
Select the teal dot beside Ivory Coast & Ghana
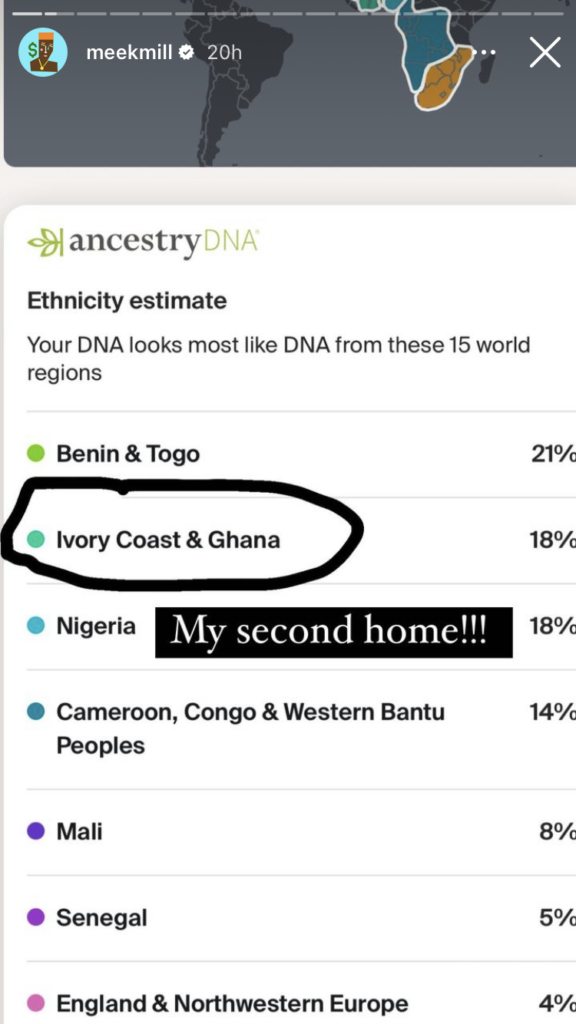click(37, 537)
